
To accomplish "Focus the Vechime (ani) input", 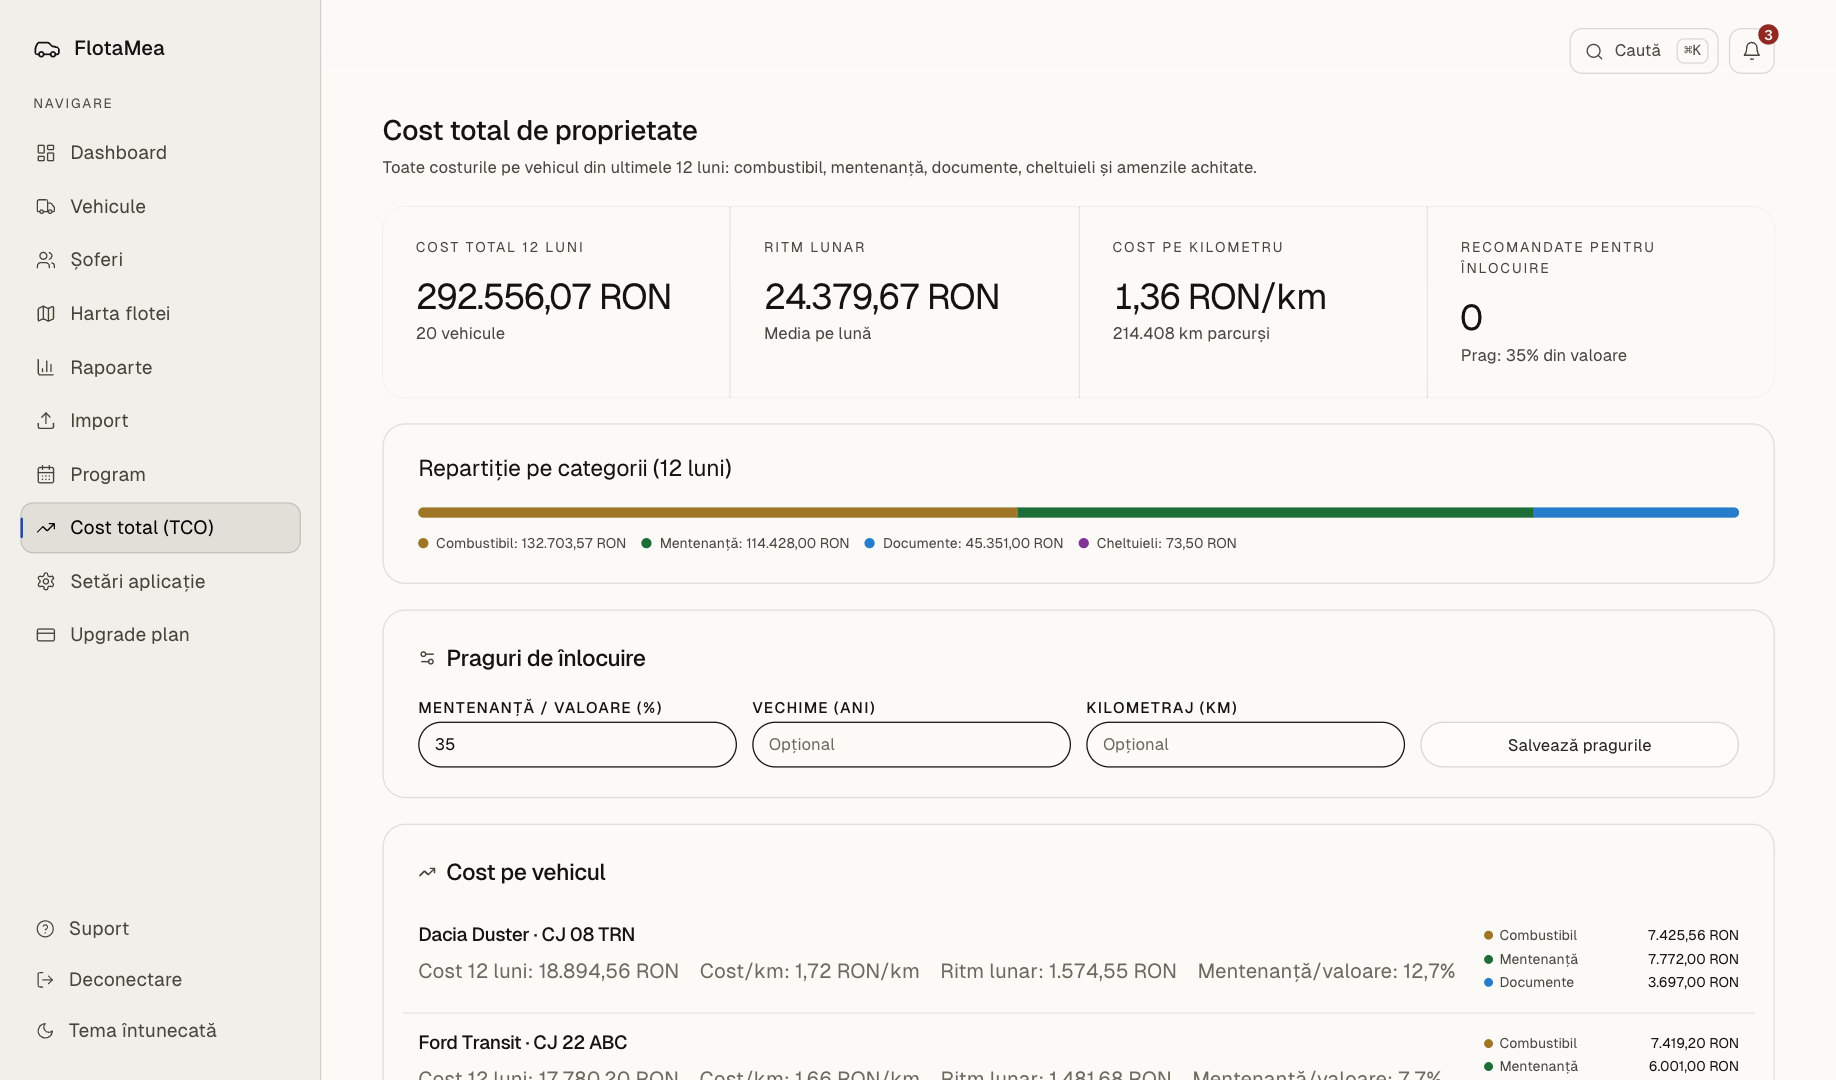I will [911, 745].
